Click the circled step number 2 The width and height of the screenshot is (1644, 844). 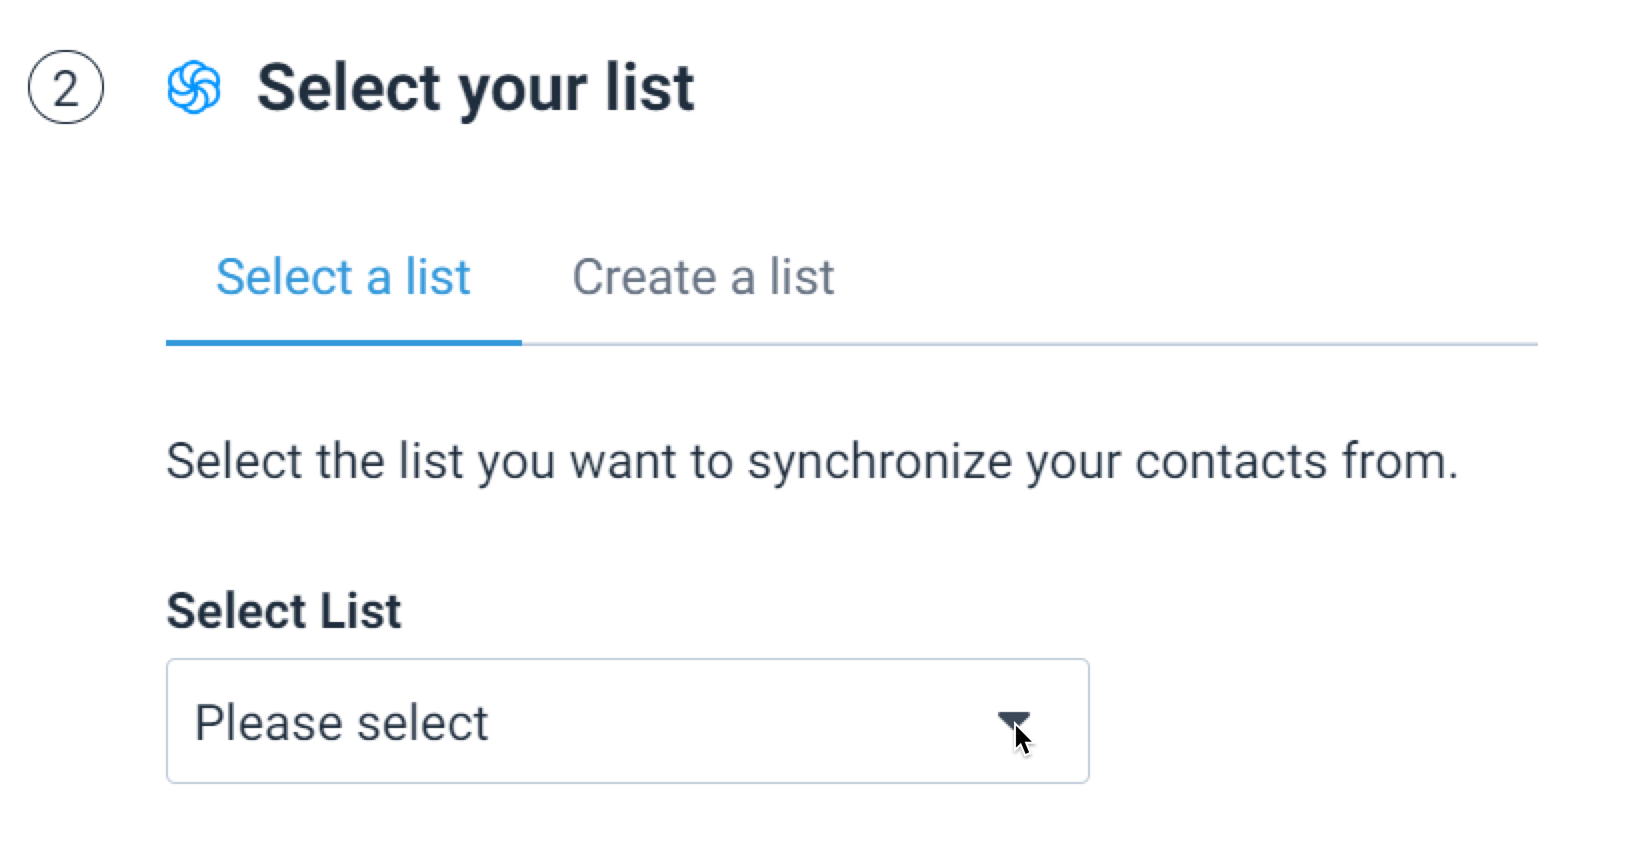(x=65, y=89)
